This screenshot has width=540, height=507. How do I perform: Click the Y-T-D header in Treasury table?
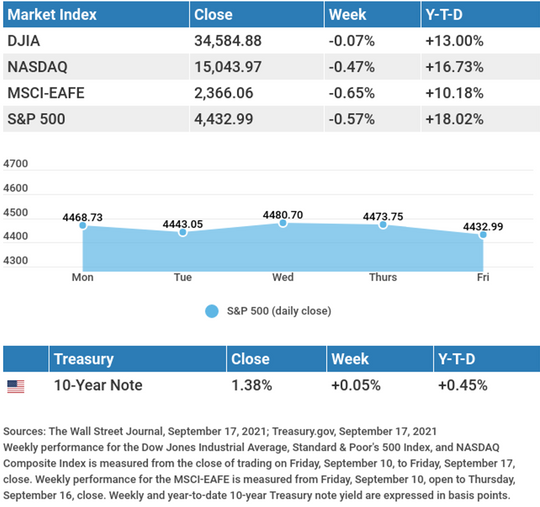click(x=487, y=359)
